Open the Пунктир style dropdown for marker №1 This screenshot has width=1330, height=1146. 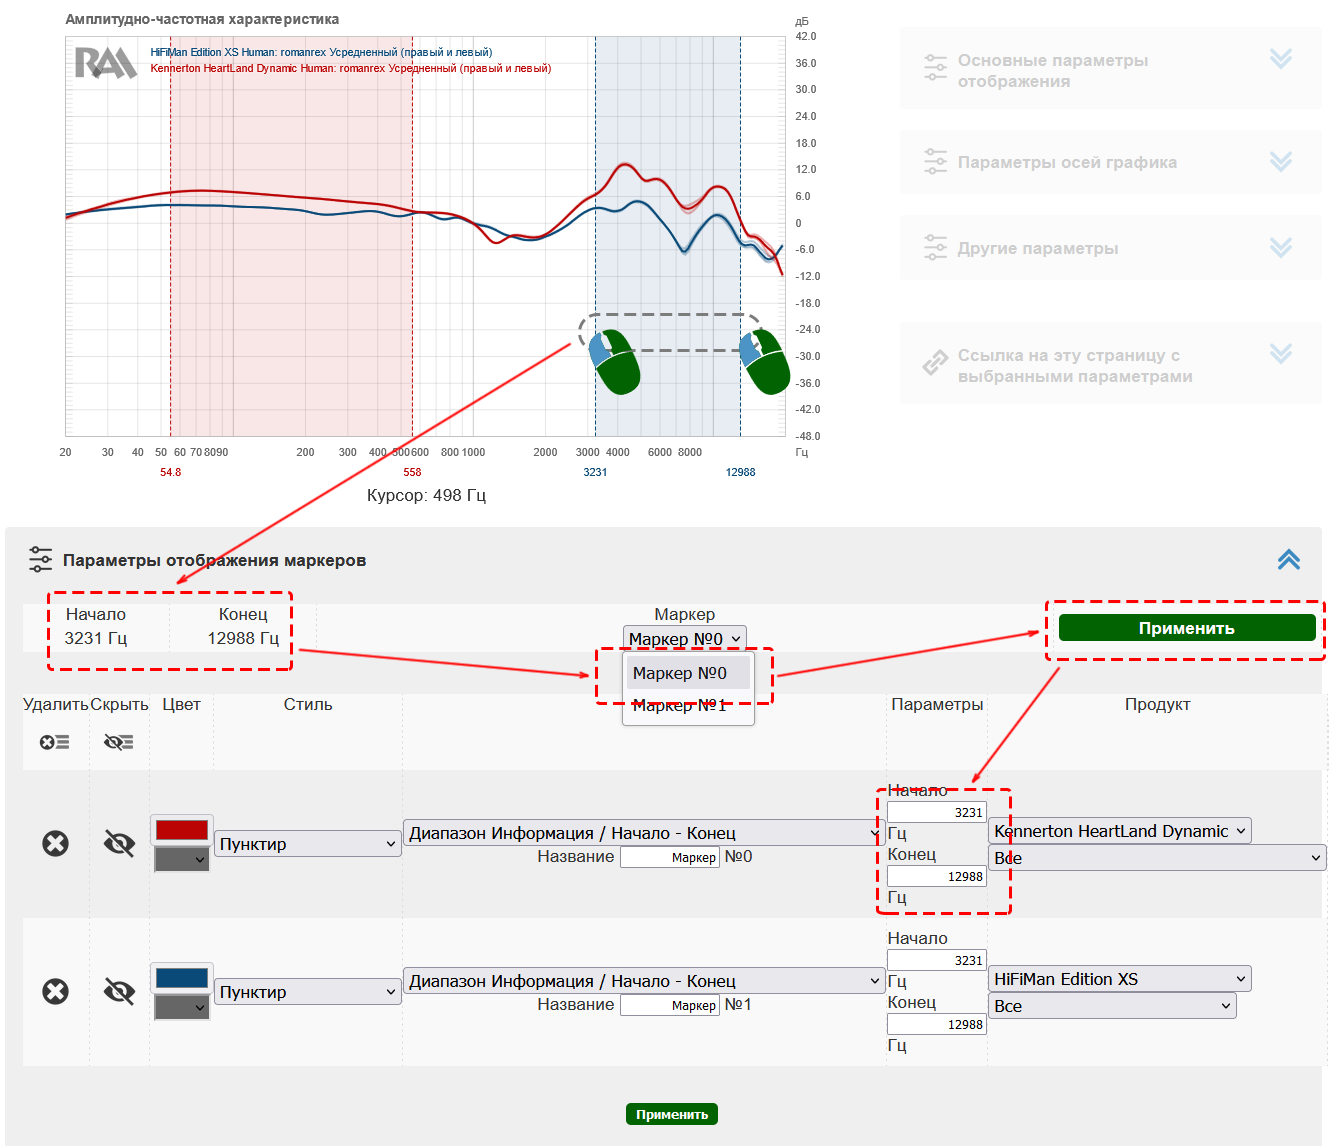[x=308, y=992]
